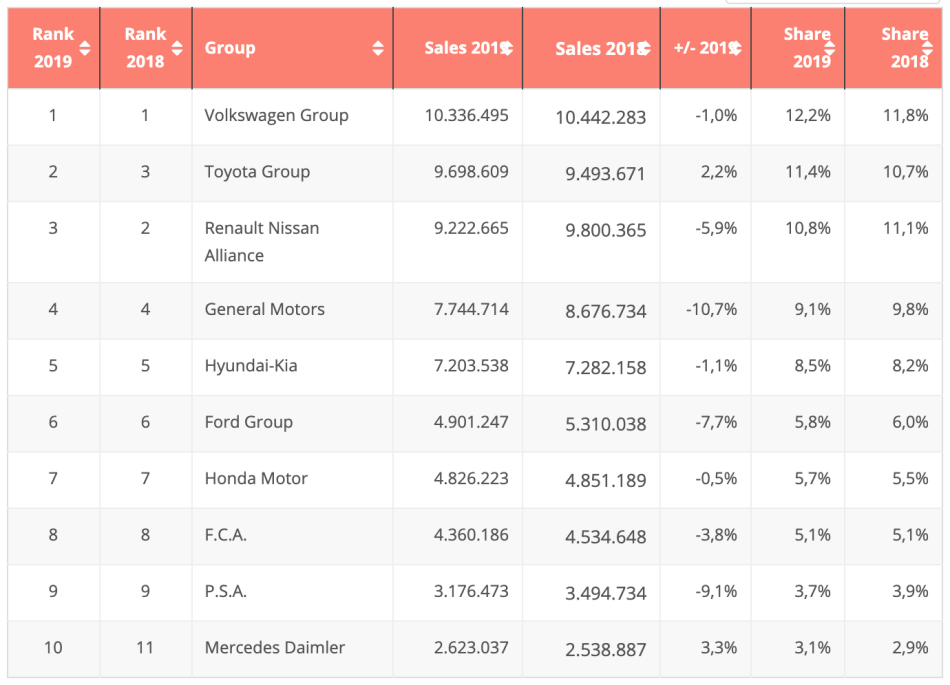Select Renault Nissan 2019 sales 9.222.665
Viewport: 950px width, 685px height.
coord(471,228)
